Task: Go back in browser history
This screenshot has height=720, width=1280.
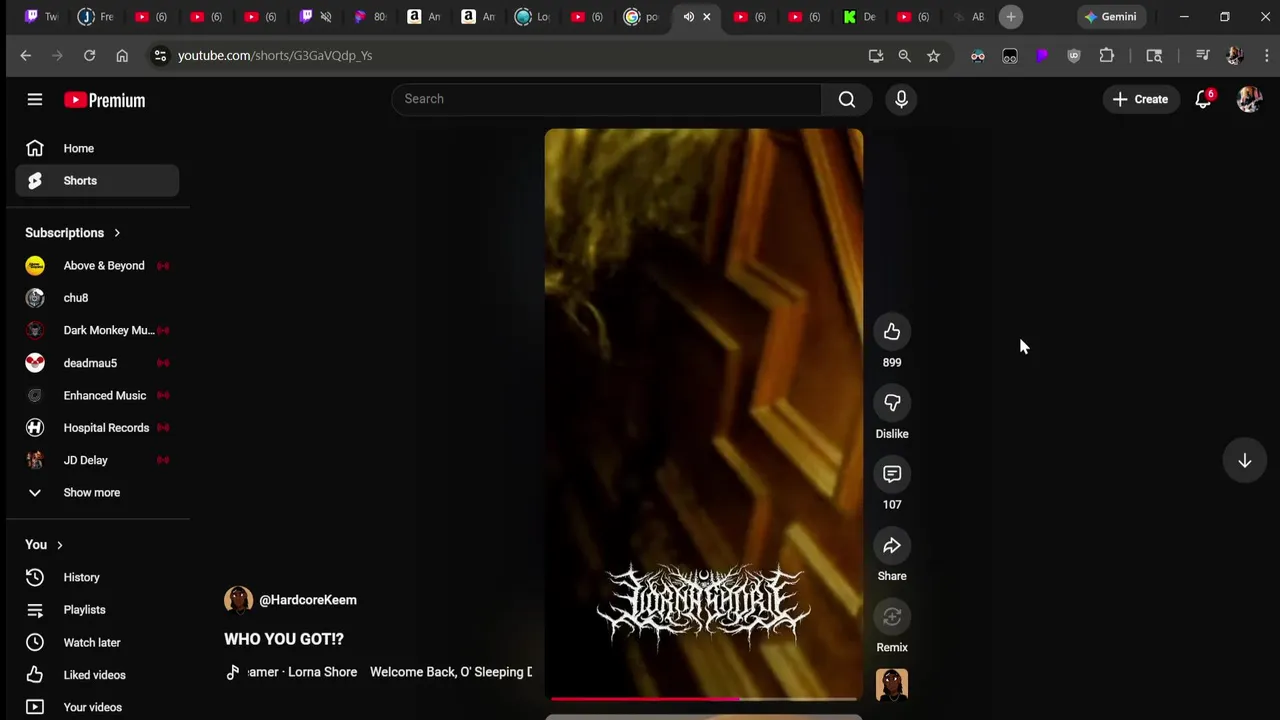Action: [26, 56]
